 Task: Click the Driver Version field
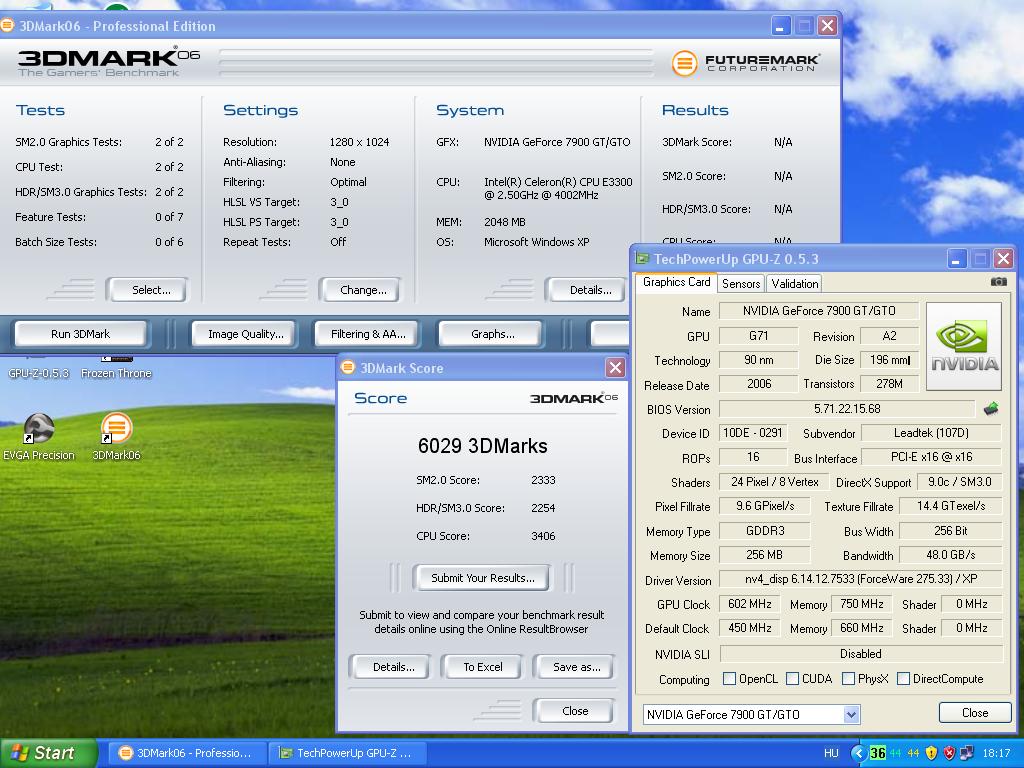click(x=861, y=579)
